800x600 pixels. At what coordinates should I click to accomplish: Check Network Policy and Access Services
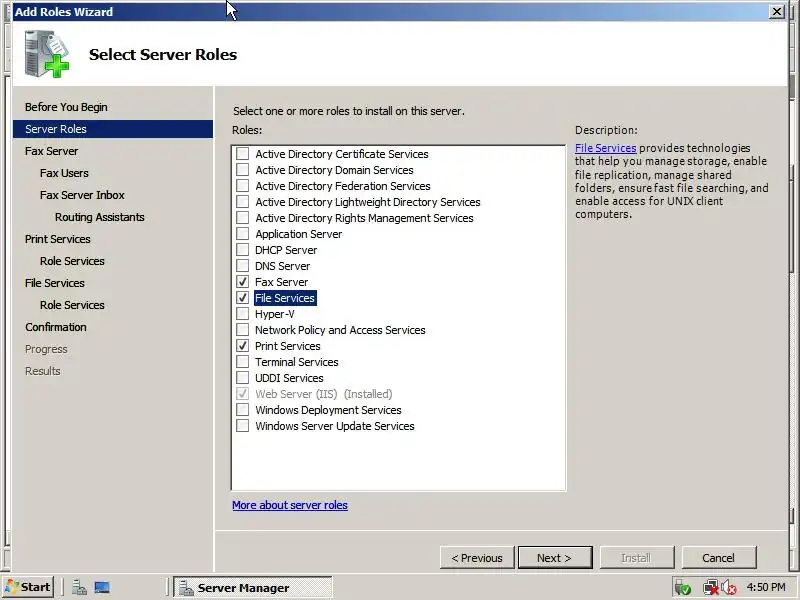[243, 330]
